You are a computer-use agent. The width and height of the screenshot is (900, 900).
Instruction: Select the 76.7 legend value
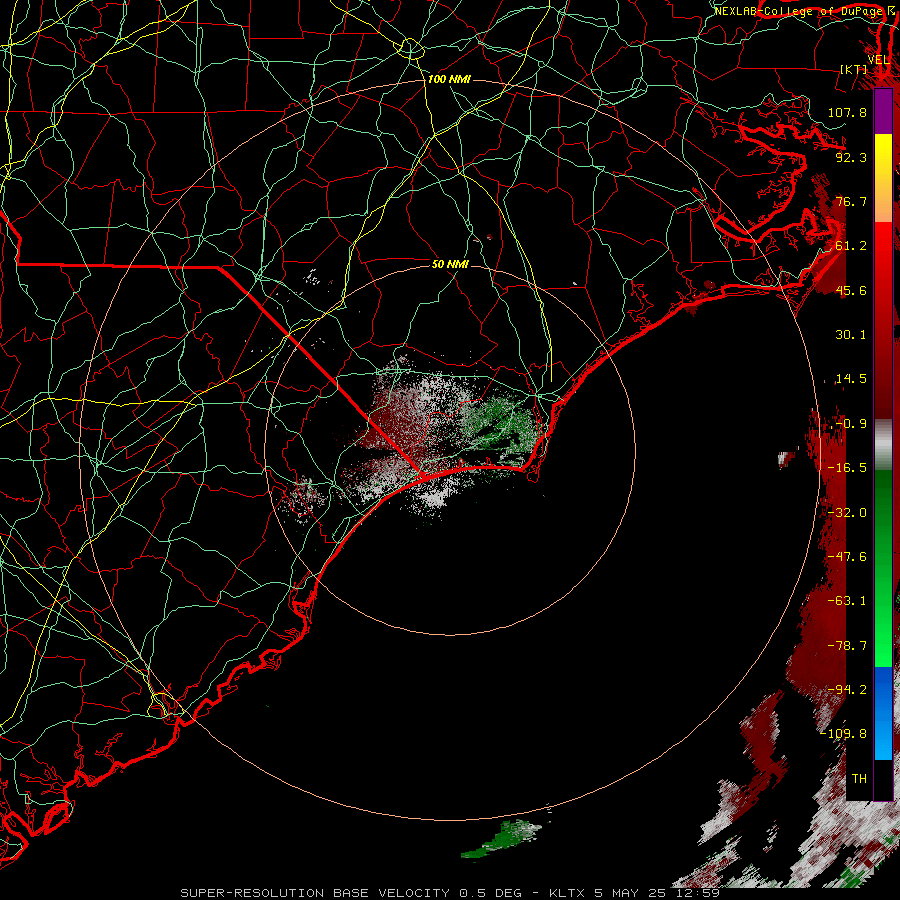click(x=851, y=201)
